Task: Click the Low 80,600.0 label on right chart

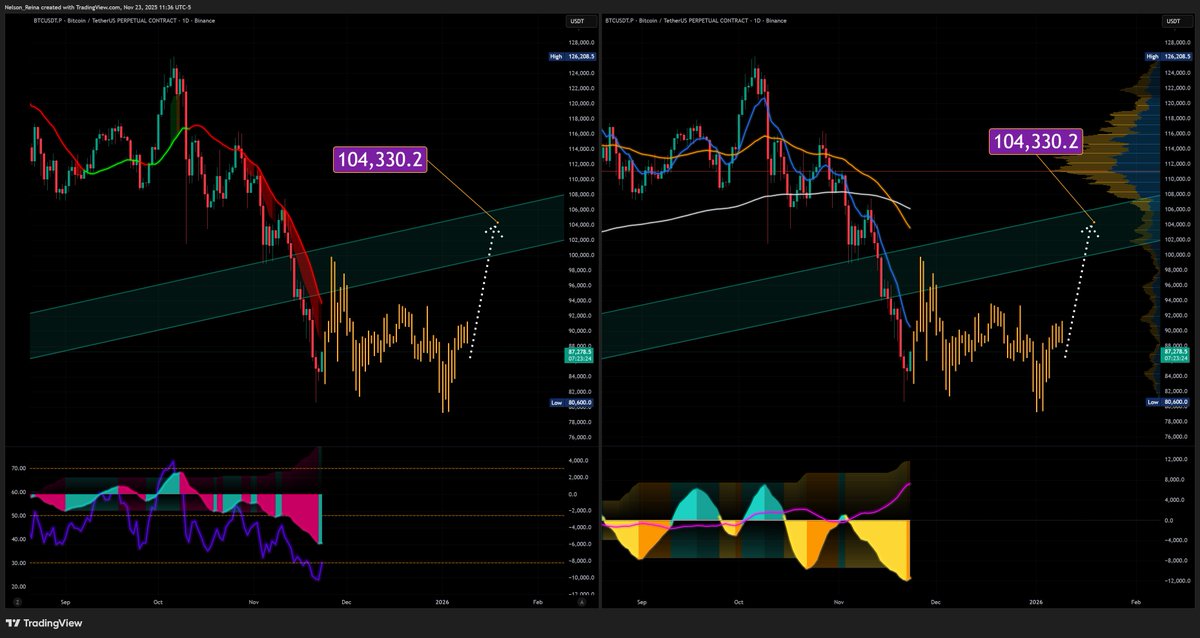Action: [x=1170, y=401]
